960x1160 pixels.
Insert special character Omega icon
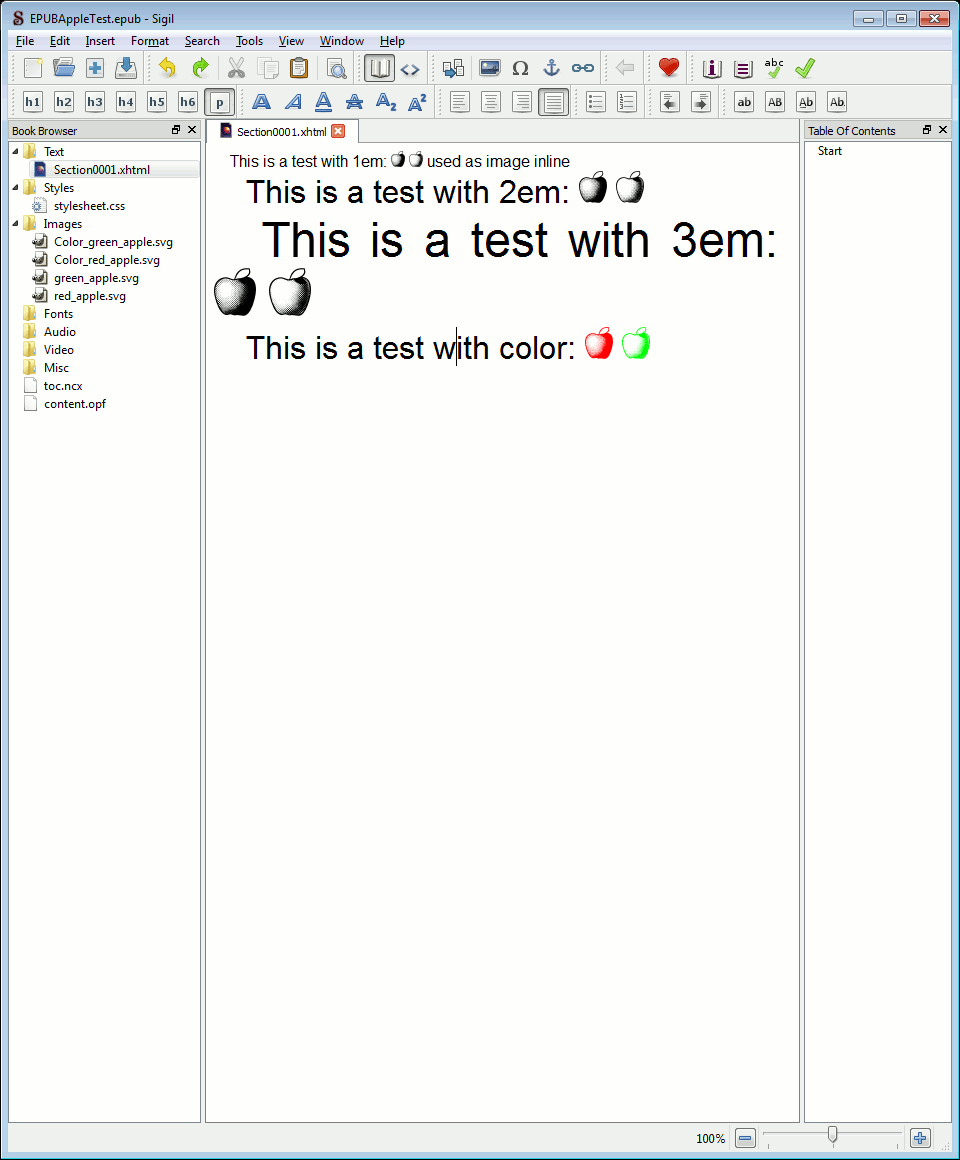[x=521, y=68]
